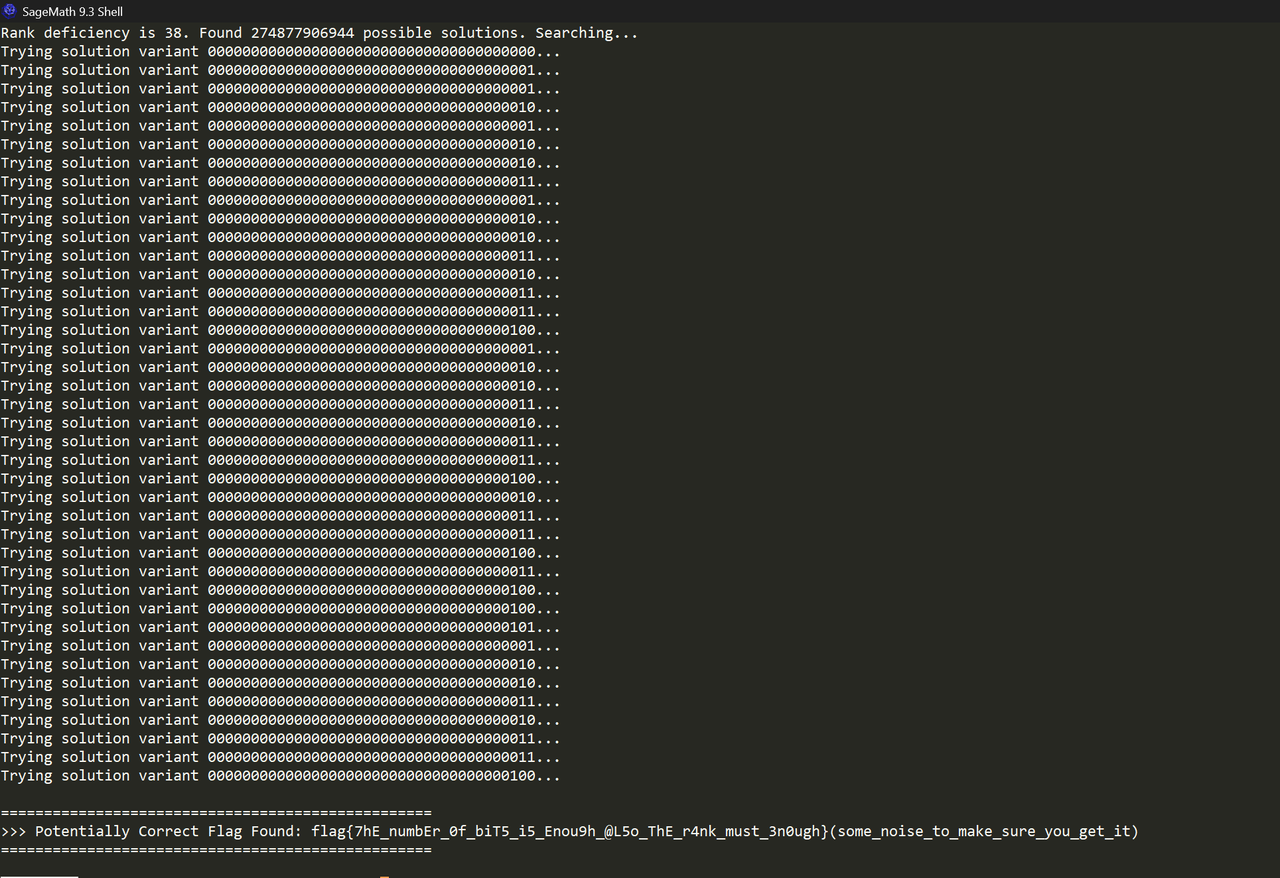Click the empty terminal area right of variant lines
Screen dimensions: 1280x878
point(900,400)
